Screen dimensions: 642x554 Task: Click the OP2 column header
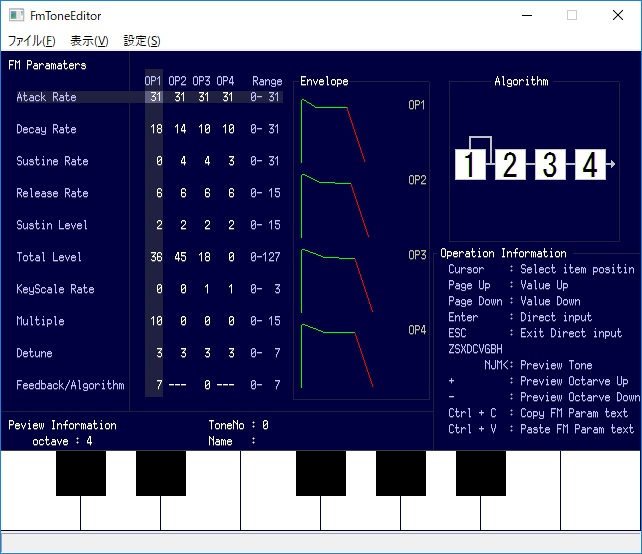click(x=177, y=81)
